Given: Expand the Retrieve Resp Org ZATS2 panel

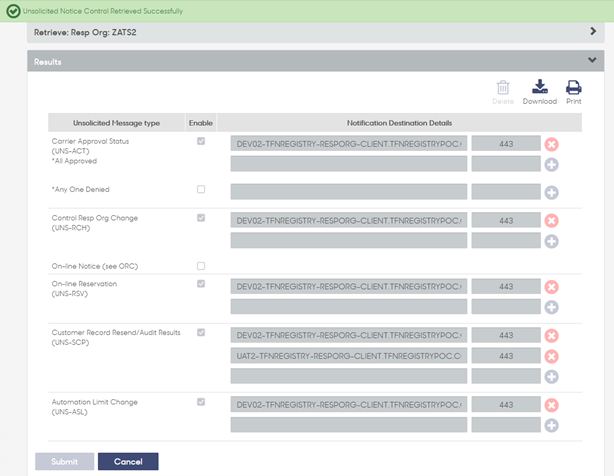Looking at the screenshot, I should coord(593,31).
